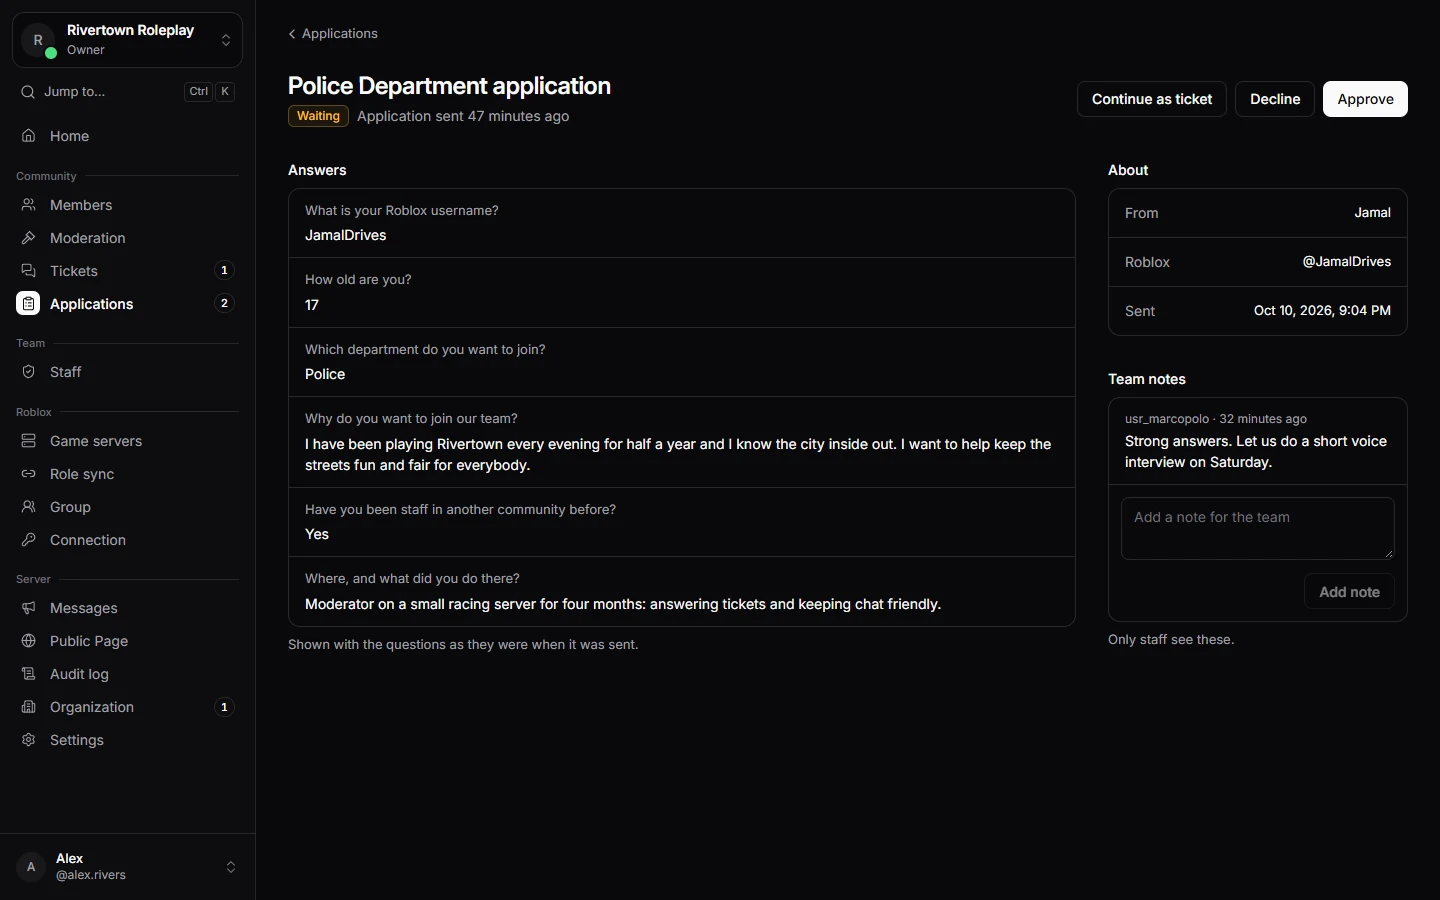Viewport: 1440px width, 900px height.
Task: Click the Waiting status badge
Action: (x=318, y=116)
